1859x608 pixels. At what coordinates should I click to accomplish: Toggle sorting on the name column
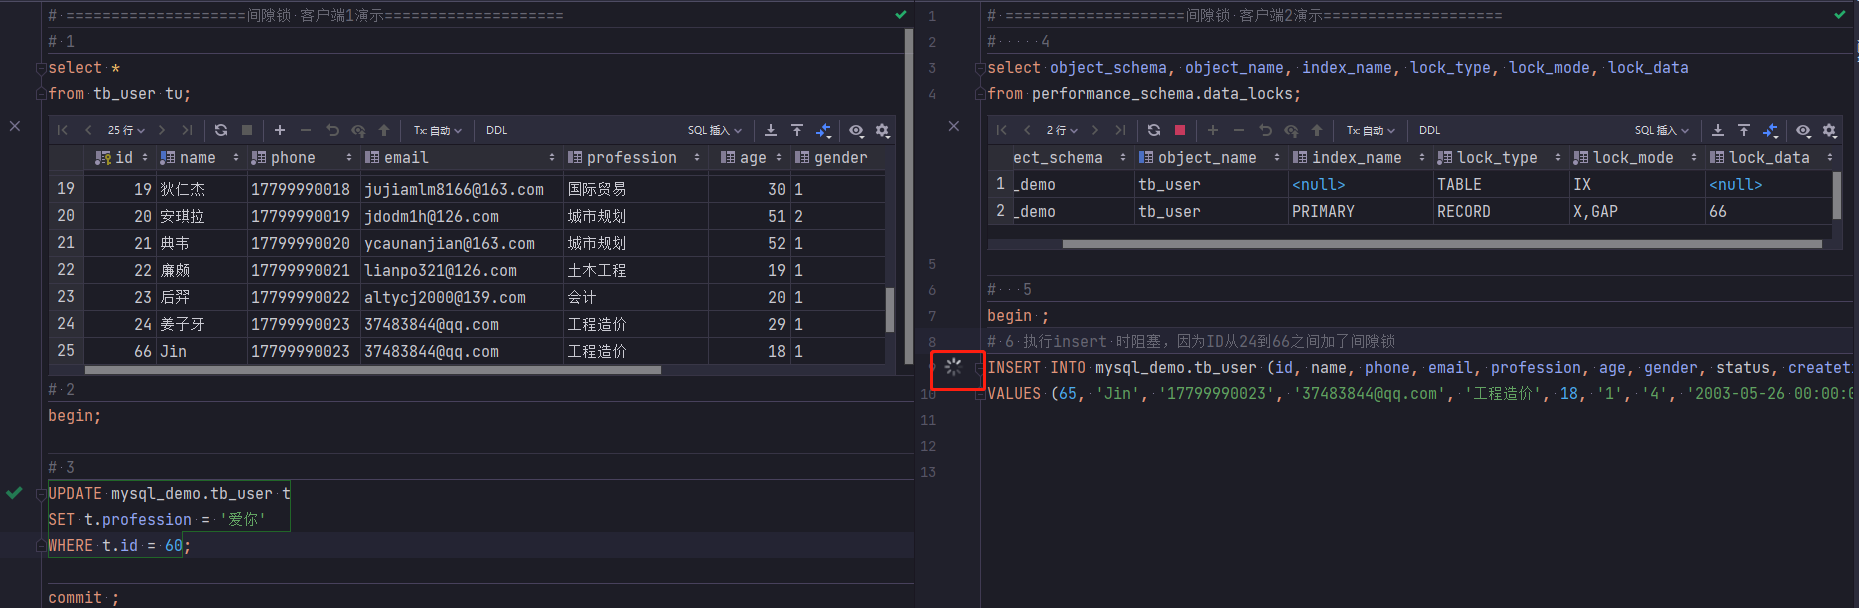click(x=236, y=158)
